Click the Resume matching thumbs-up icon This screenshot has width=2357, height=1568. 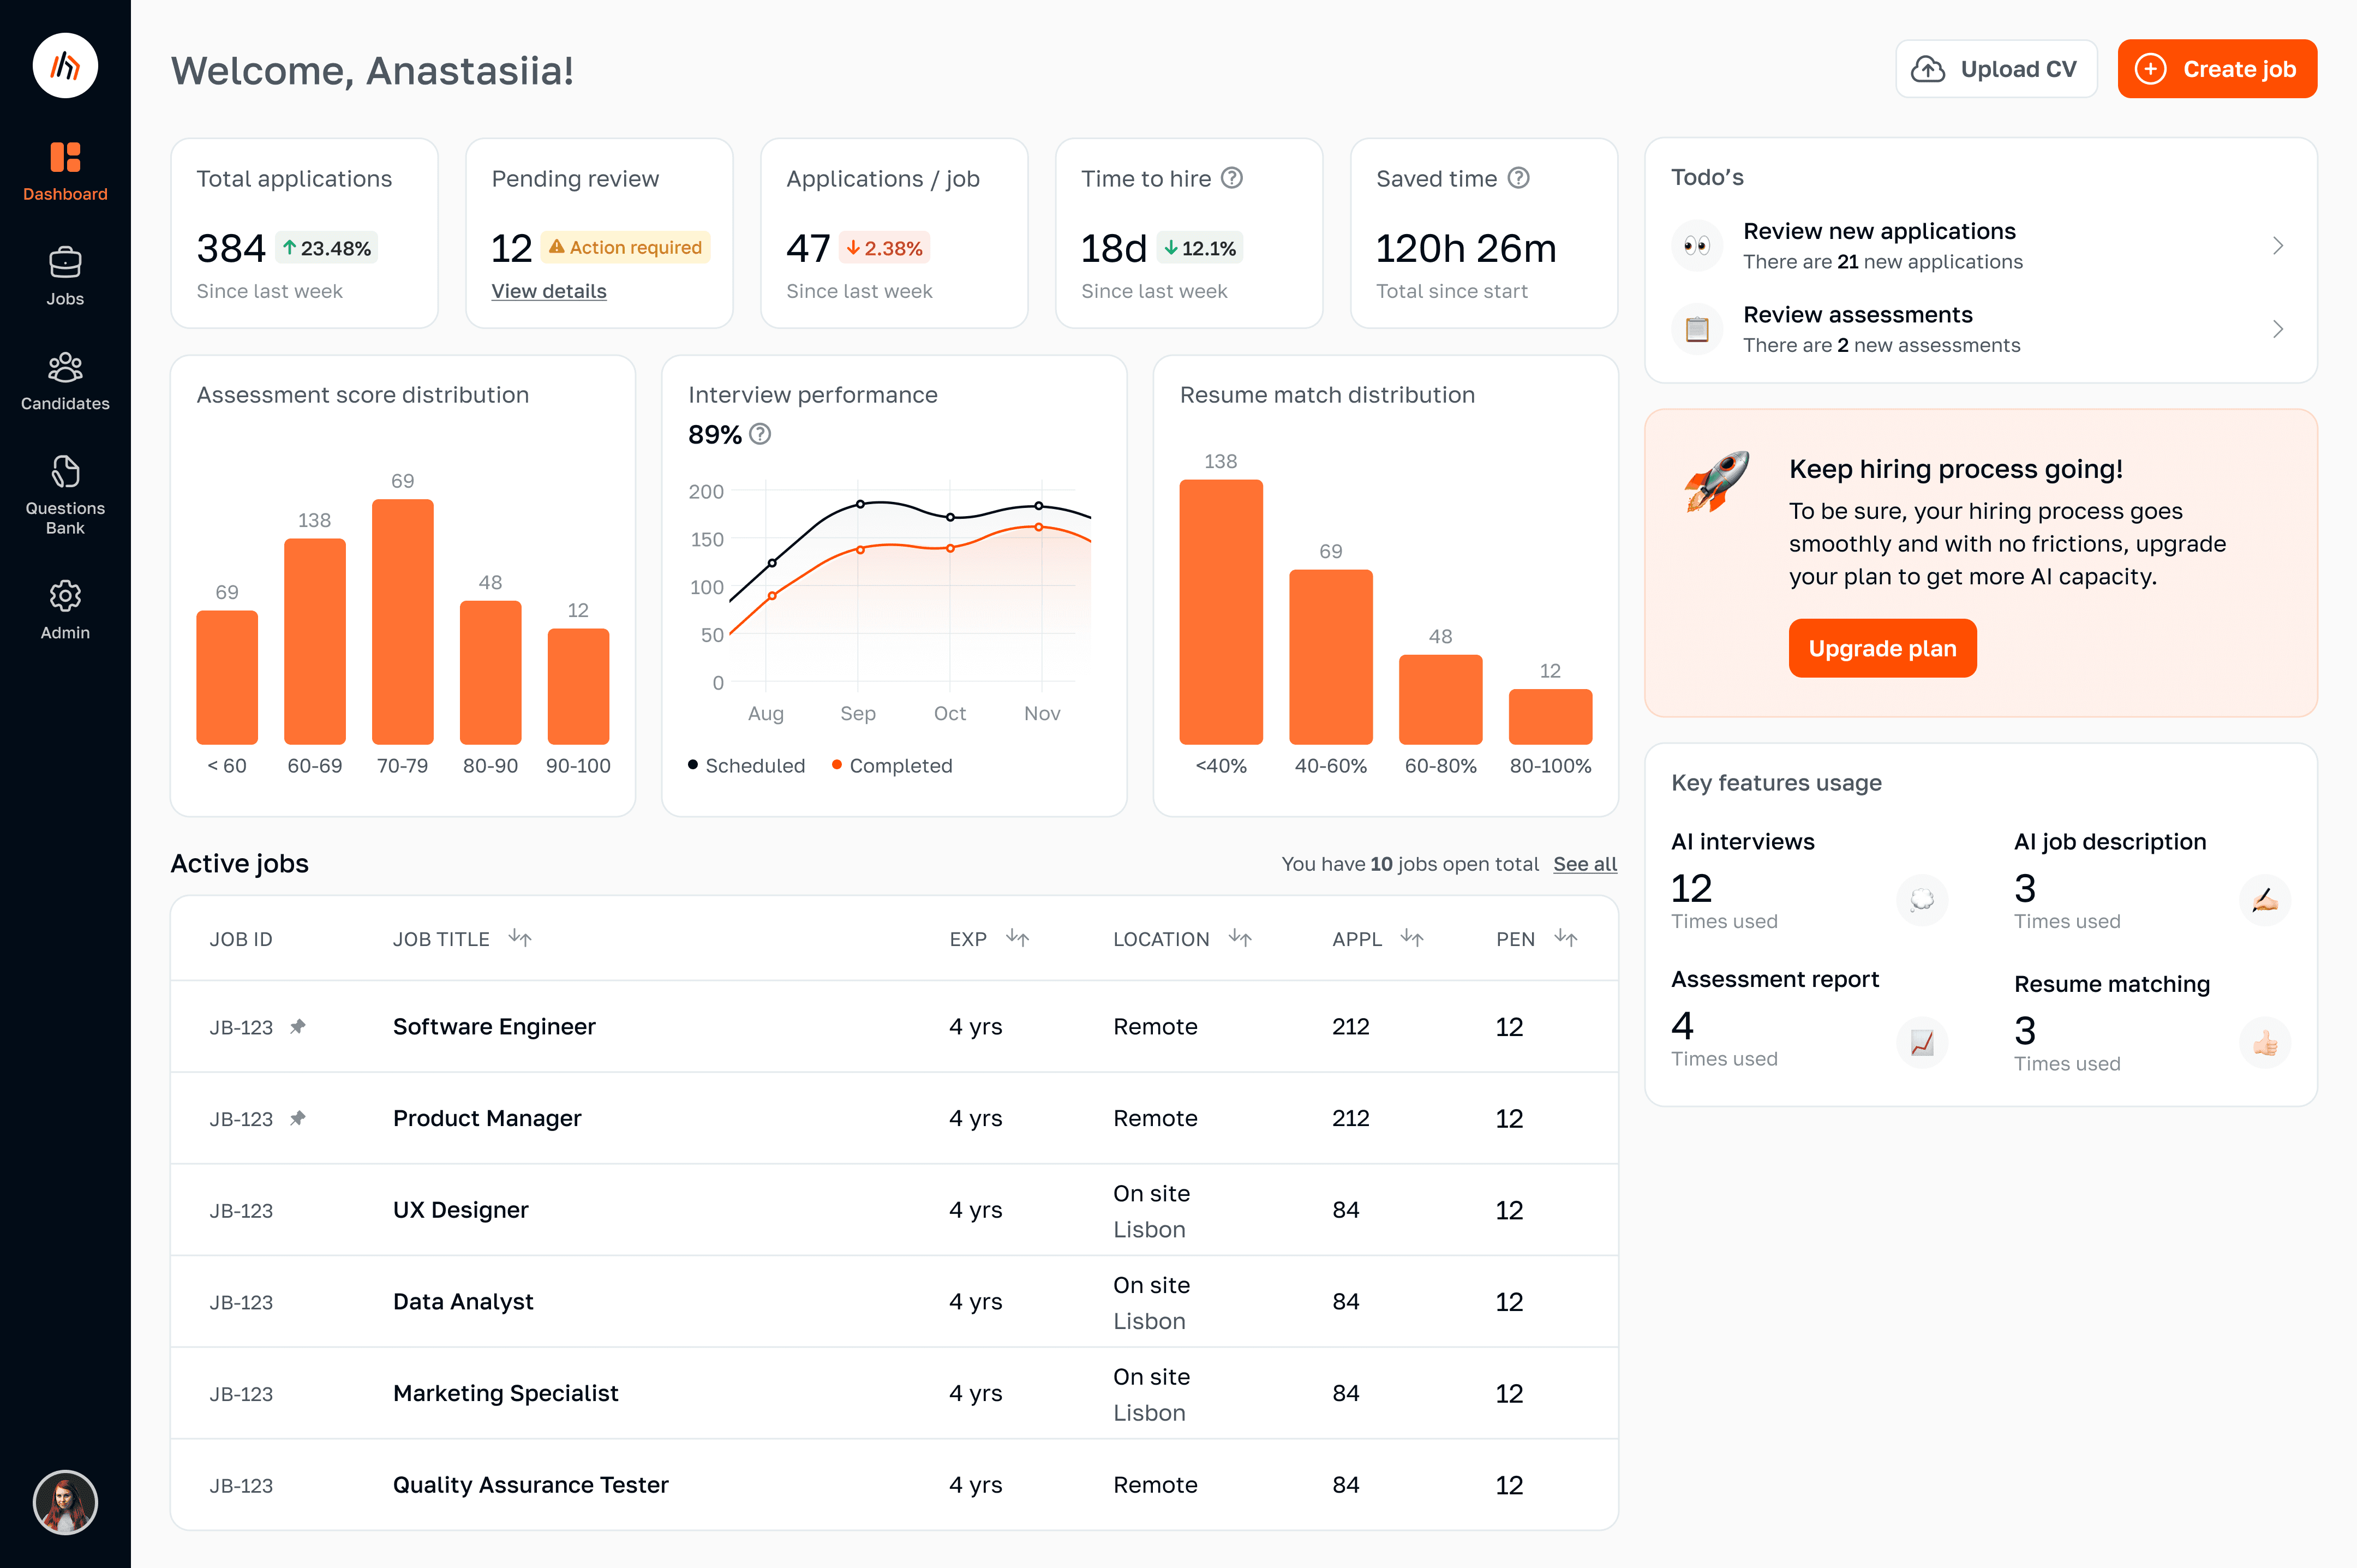pyautogui.click(x=2265, y=1043)
